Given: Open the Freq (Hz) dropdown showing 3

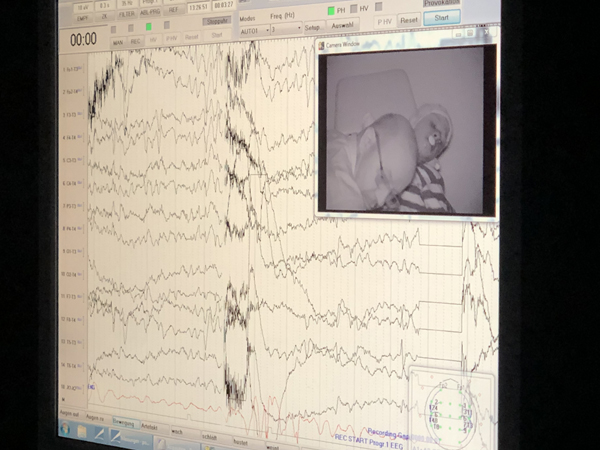Looking at the screenshot, I should pos(286,29).
